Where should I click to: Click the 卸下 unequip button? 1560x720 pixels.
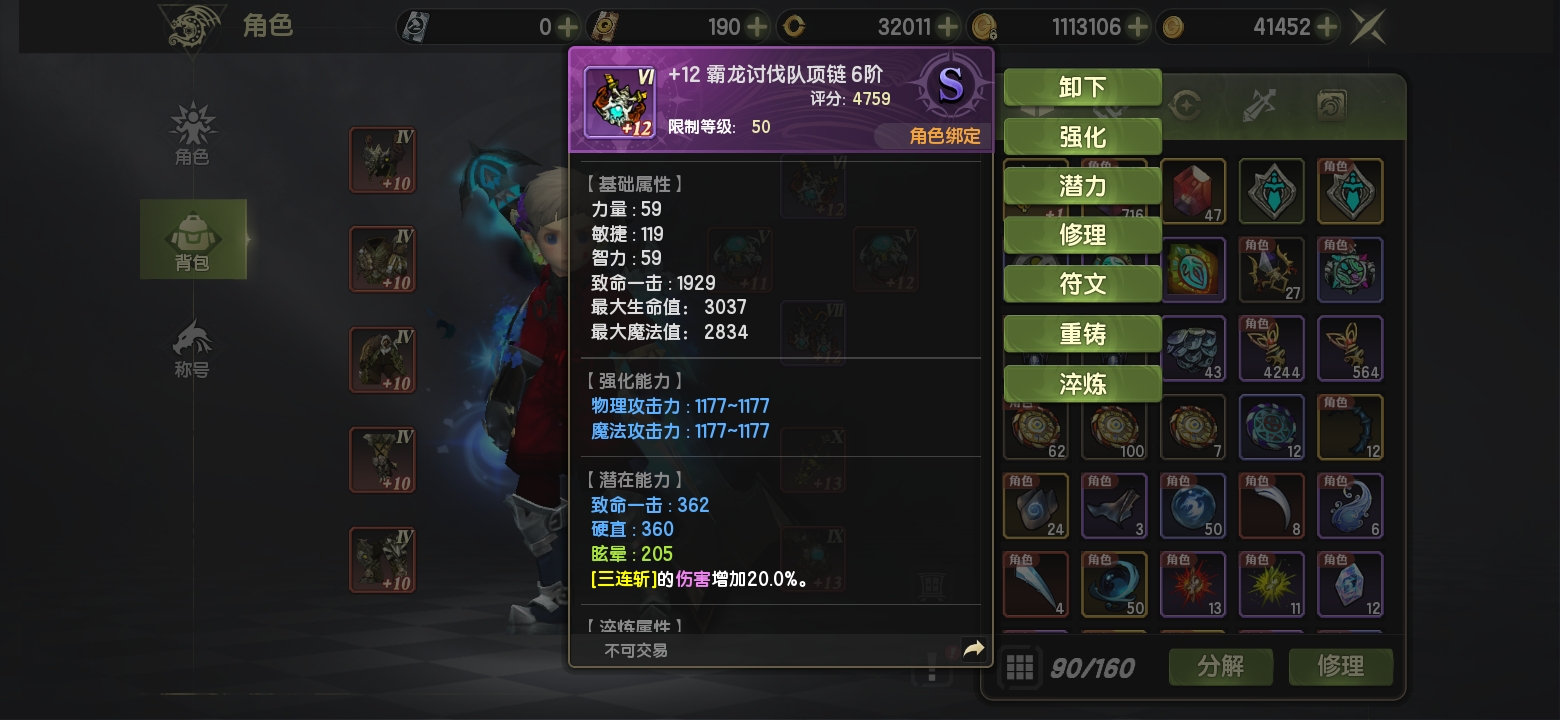(x=1082, y=87)
